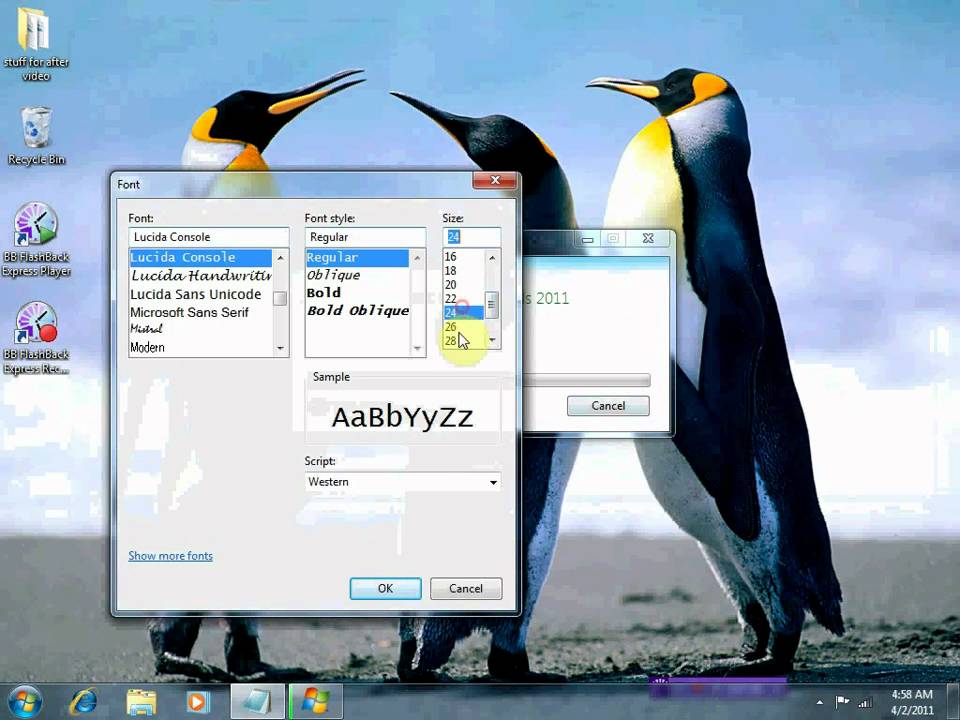Choose the Mistral font entry
This screenshot has height=720, width=960.
(x=201, y=329)
